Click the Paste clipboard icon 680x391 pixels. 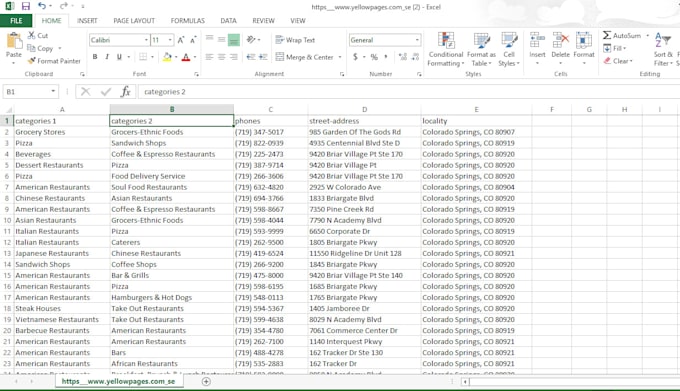pos(14,42)
